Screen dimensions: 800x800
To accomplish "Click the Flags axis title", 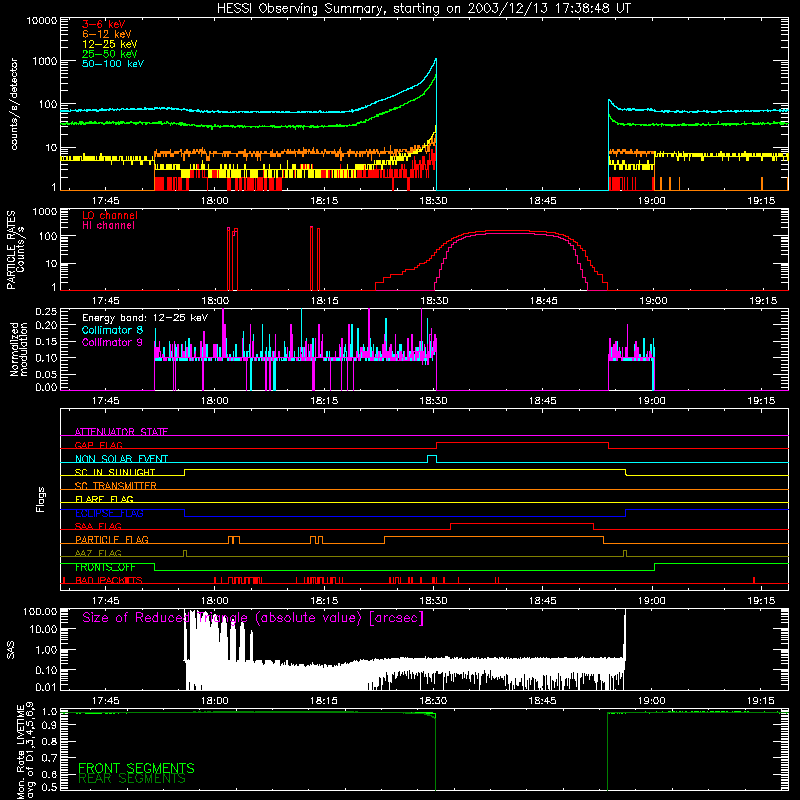I will pyautogui.click(x=41, y=499).
